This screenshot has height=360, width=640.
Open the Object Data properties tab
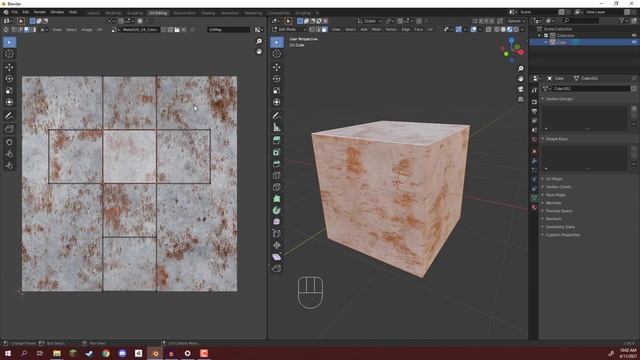[x=534, y=198]
